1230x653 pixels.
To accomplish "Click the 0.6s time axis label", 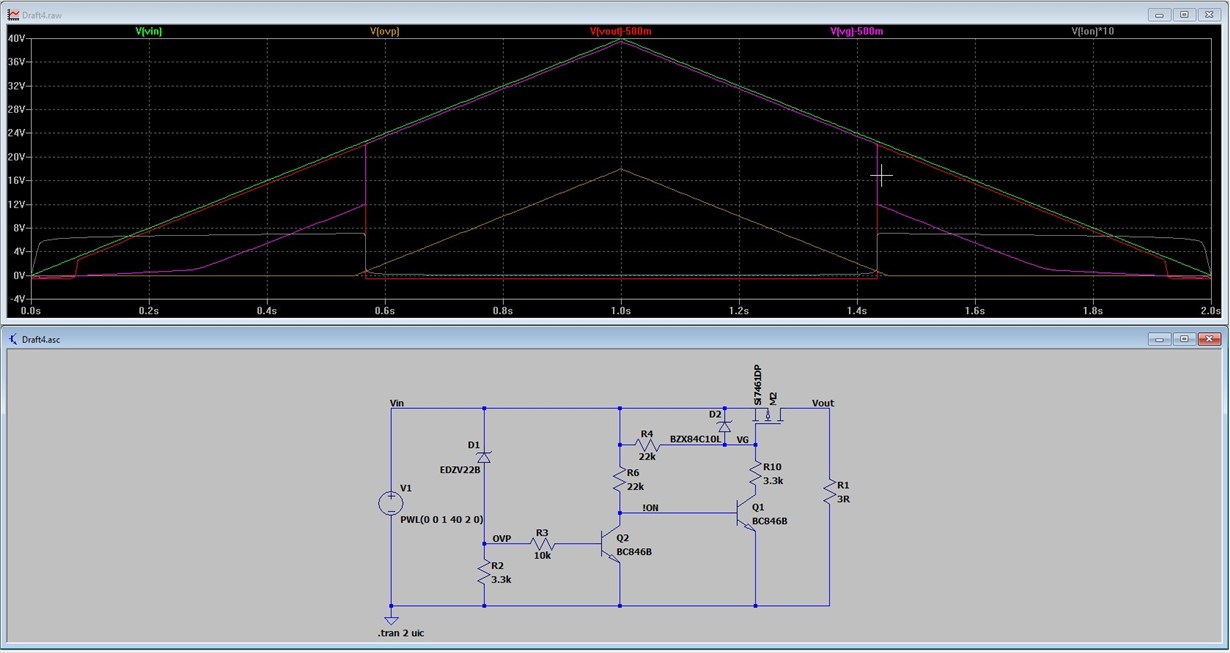I will [x=384, y=311].
